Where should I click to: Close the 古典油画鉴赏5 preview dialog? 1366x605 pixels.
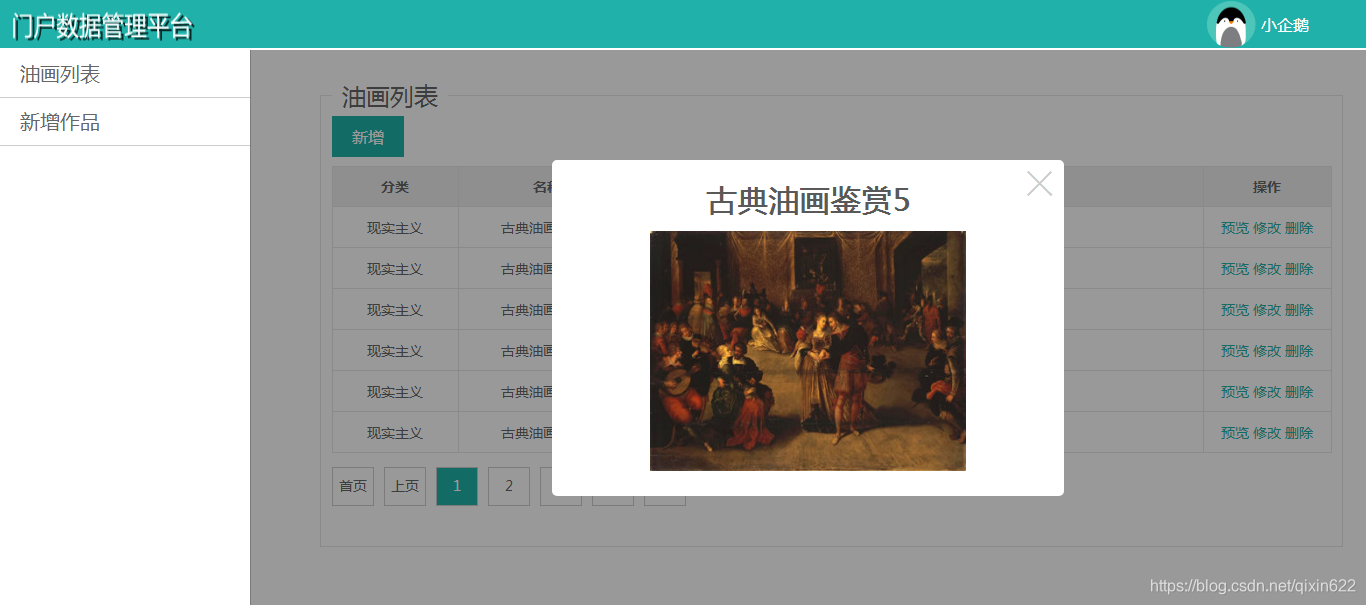[1039, 184]
